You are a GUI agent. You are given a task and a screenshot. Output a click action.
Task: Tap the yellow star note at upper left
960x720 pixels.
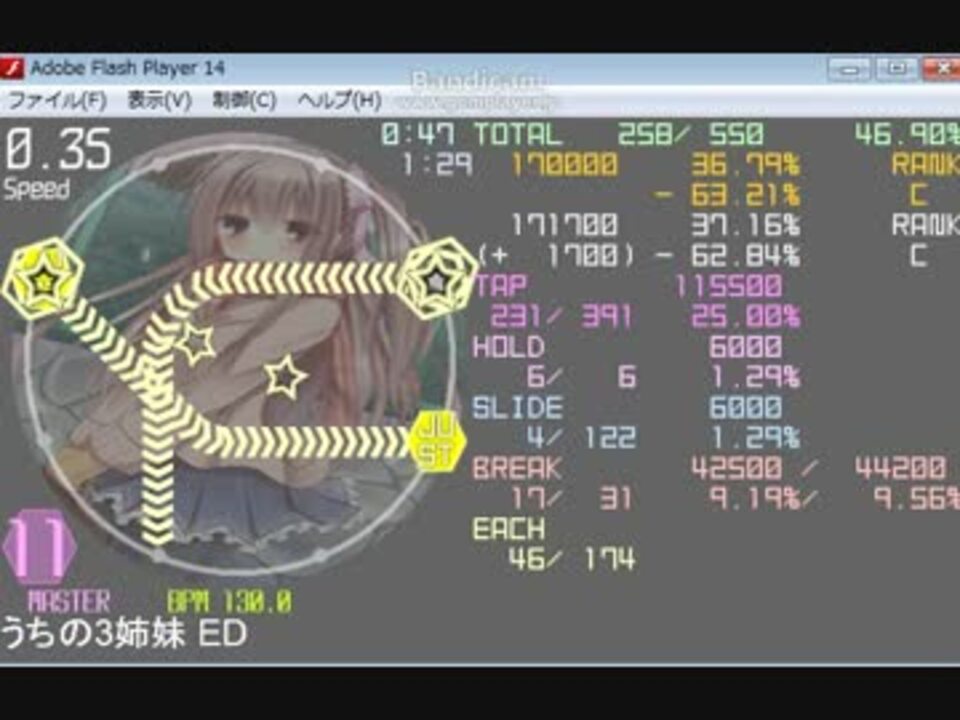pos(43,279)
